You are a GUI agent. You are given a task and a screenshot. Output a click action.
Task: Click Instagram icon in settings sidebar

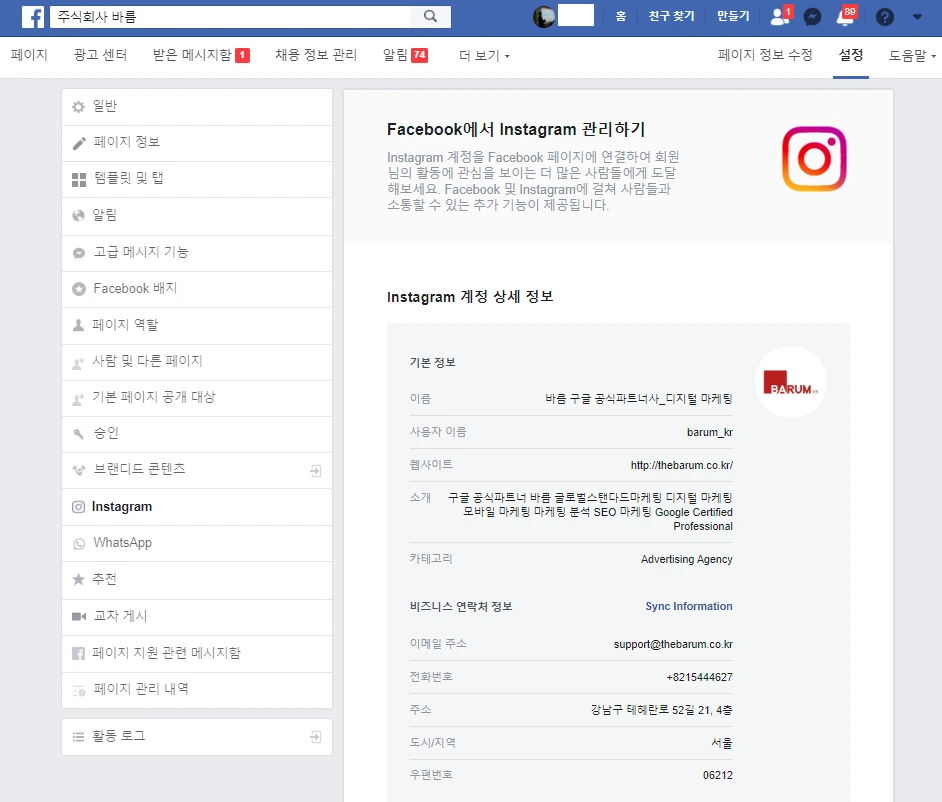78,507
